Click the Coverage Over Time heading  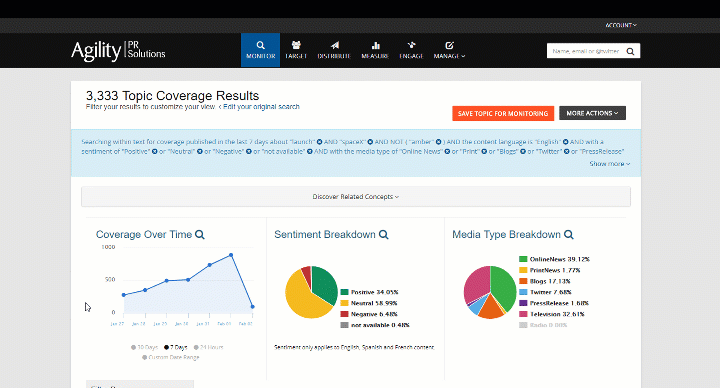click(x=144, y=235)
